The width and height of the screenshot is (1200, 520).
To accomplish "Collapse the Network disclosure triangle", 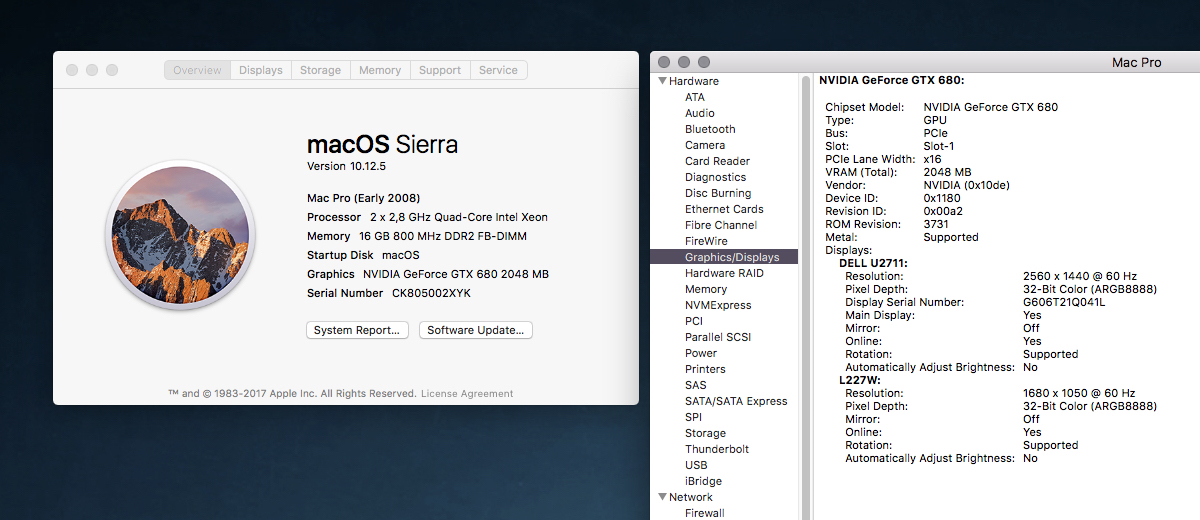I will 662,497.
